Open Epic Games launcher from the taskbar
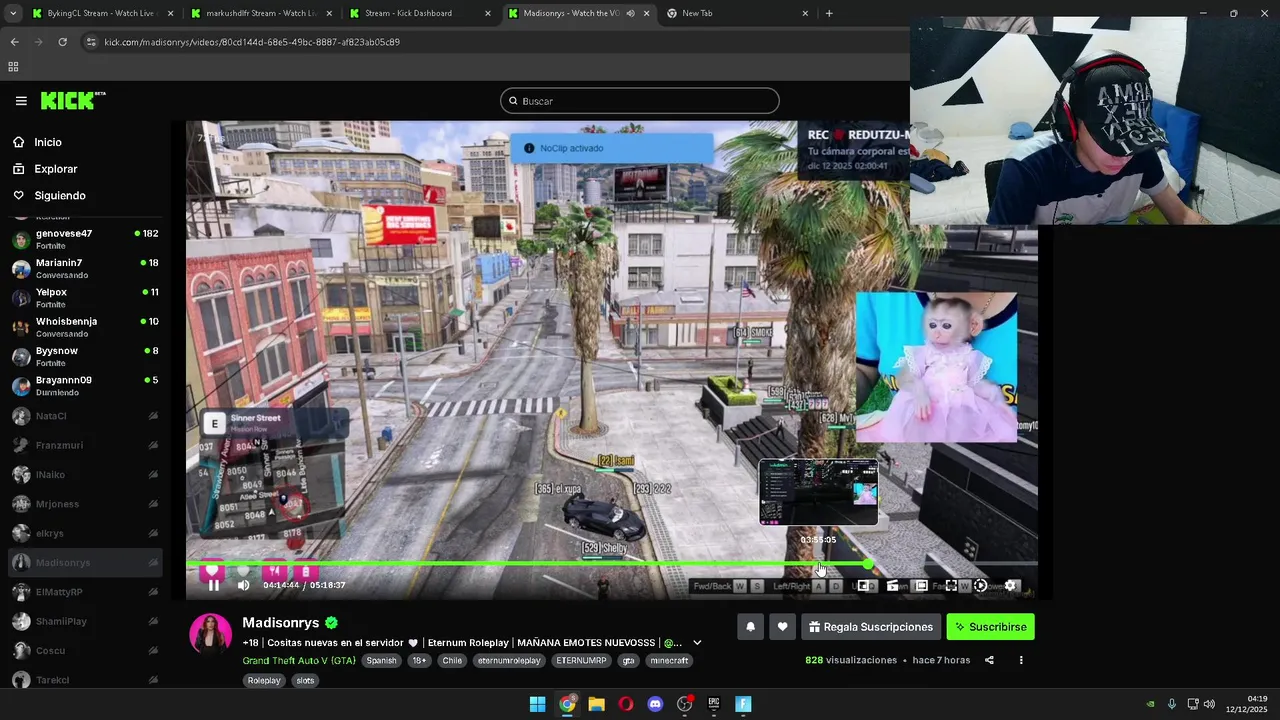Screen dimensions: 1280x720 tap(714, 704)
